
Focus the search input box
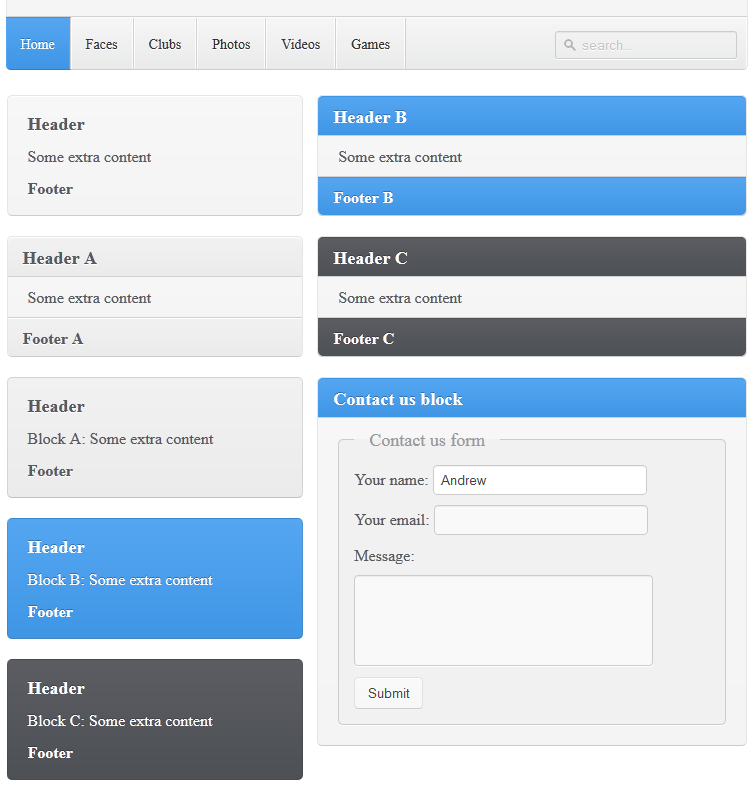pos(655,45)
